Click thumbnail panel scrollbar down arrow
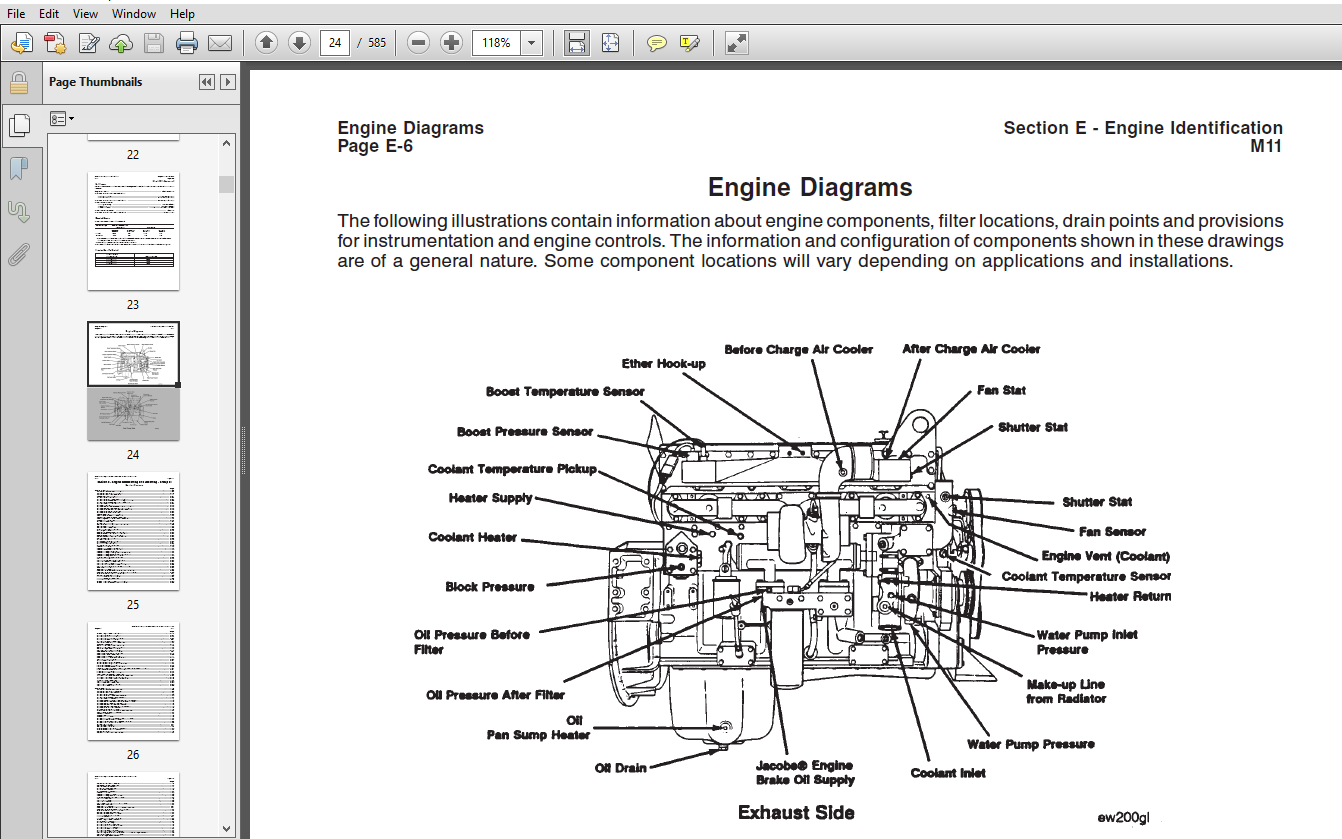The width and height of the screenshot is (1342, 839). (x=228, y=828)
